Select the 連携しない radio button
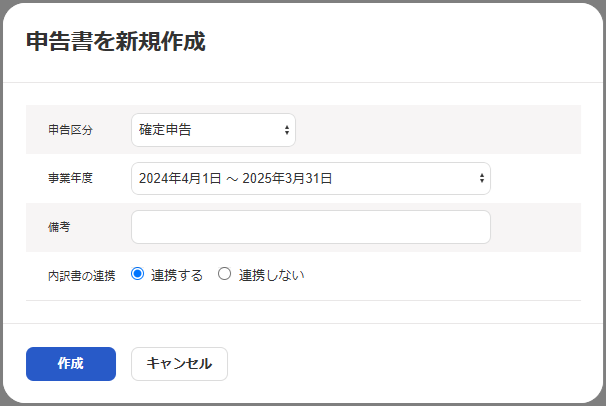 pyautogui.click(x=224, y=274)
